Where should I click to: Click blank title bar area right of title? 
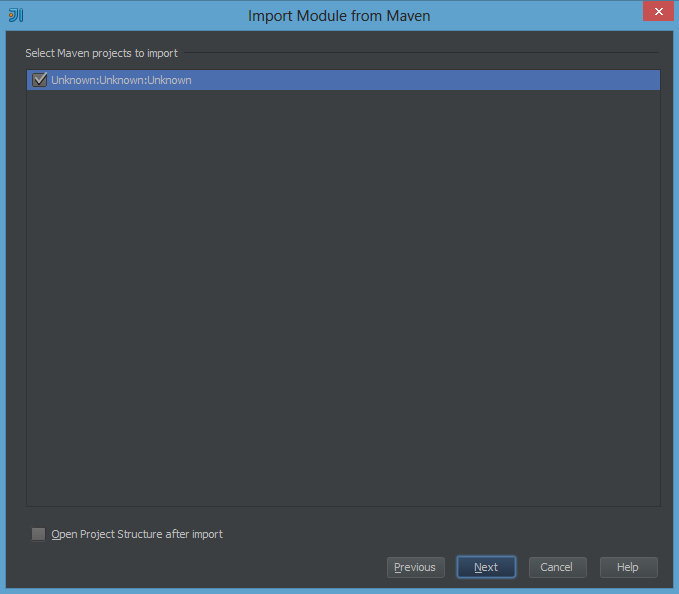coord(537,16)
